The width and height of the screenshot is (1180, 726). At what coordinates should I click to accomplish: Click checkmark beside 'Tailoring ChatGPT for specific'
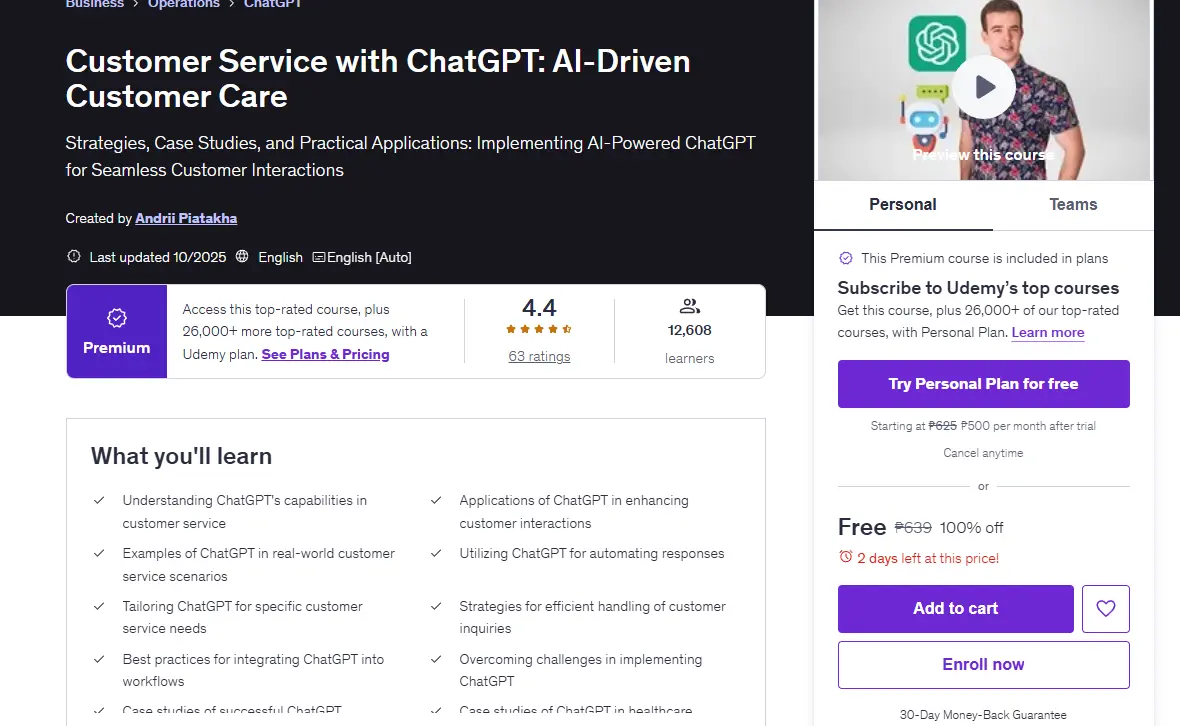99,606
